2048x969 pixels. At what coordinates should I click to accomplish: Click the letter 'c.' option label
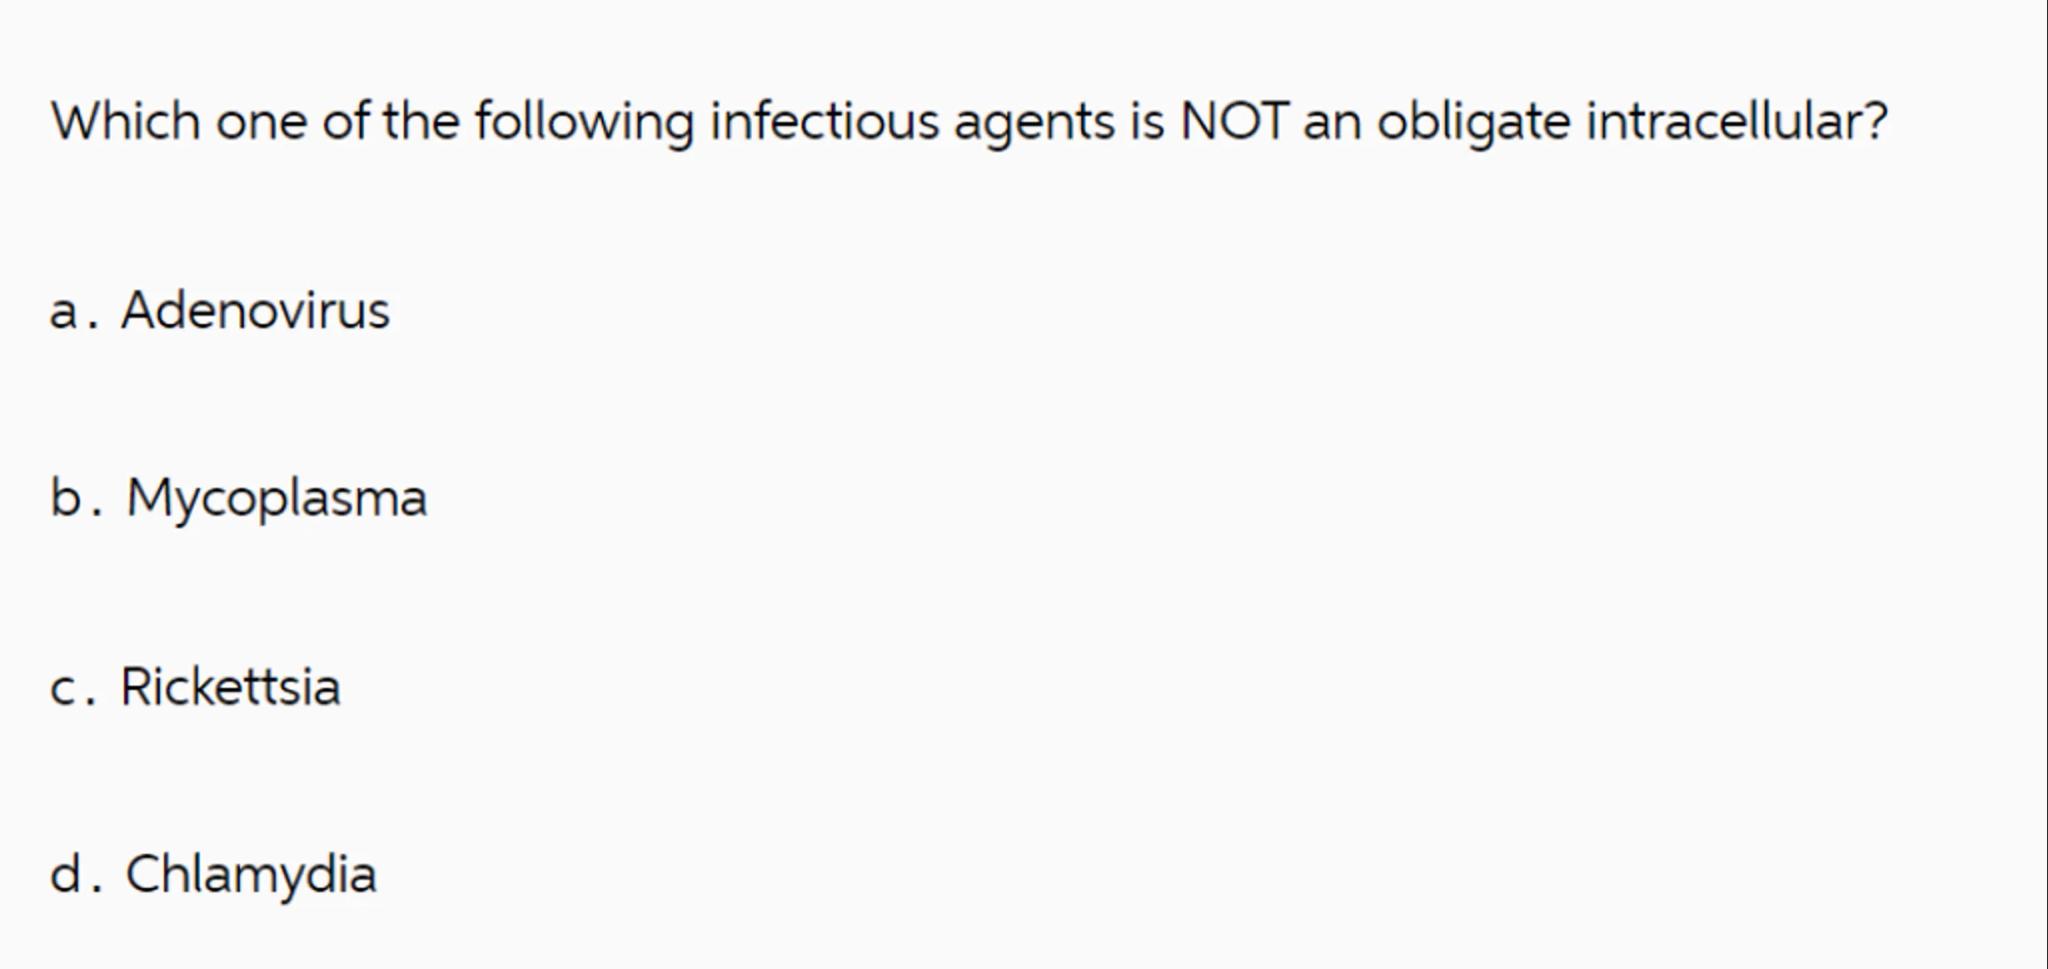tap(72, 689)
